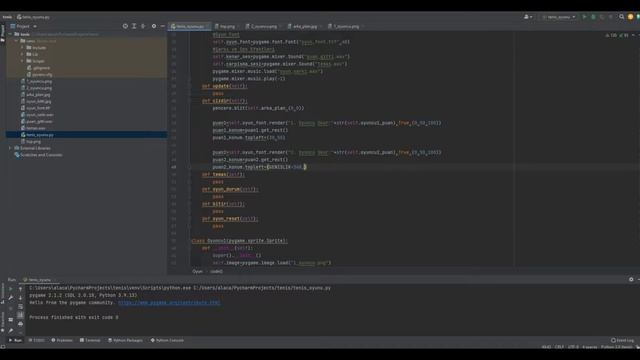Image resolution: width=640 pixels, height=360 pixels.
Task: Click Oyun breadcrumb below editor
Action: [x=197, y=271]
